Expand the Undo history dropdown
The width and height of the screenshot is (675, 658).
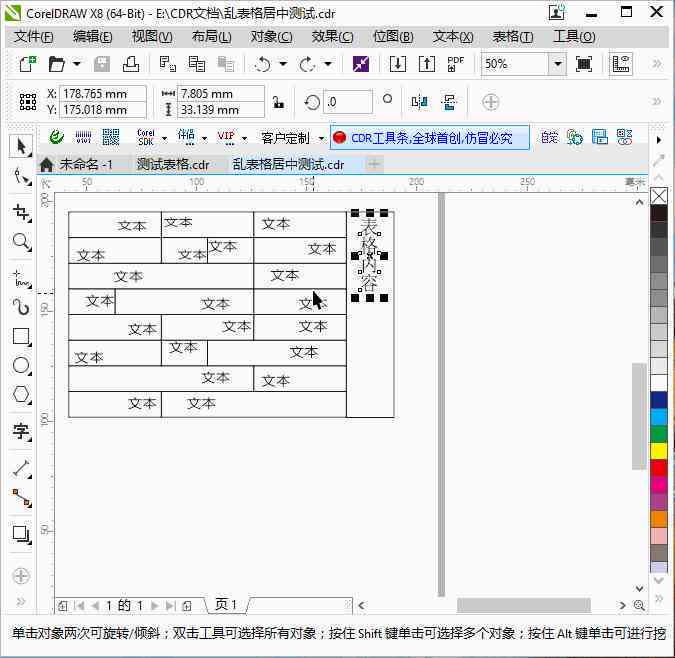coord(283,64)
